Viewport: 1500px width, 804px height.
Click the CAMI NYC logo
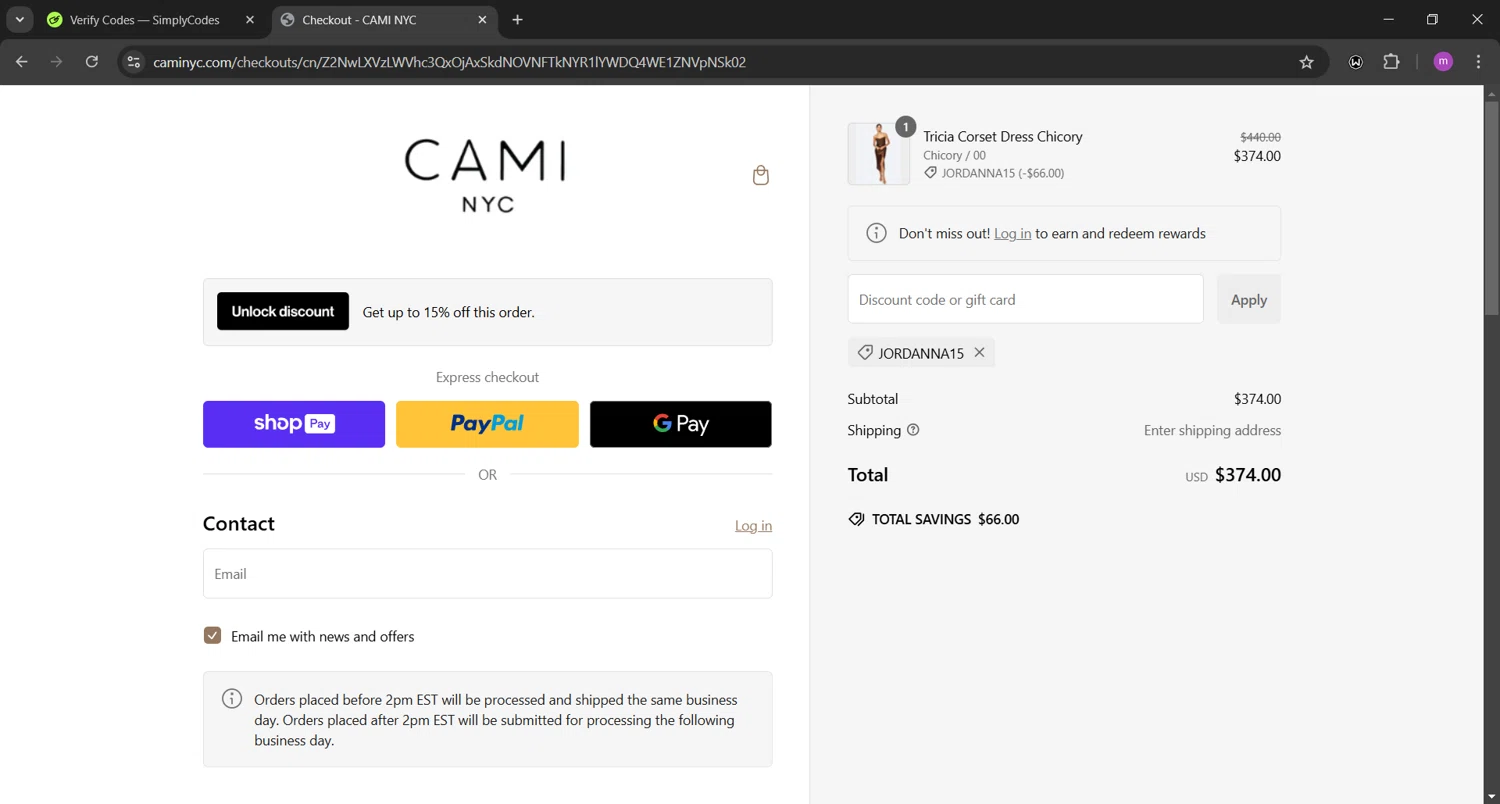(486, 175)
